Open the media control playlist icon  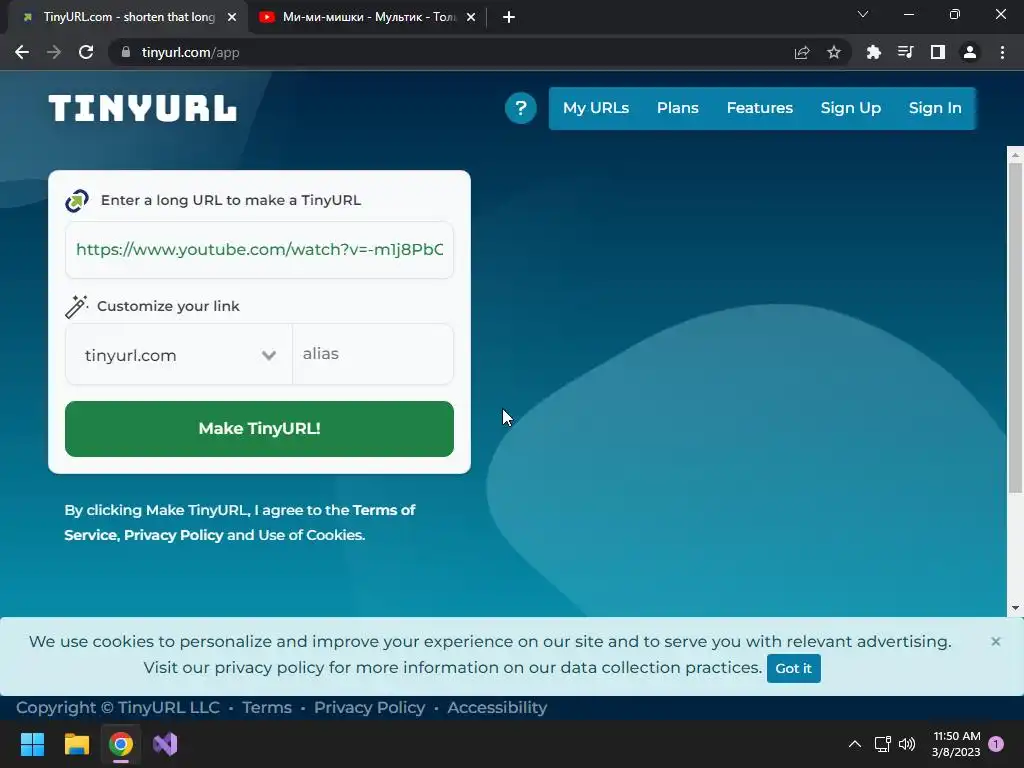coord(906,52)
